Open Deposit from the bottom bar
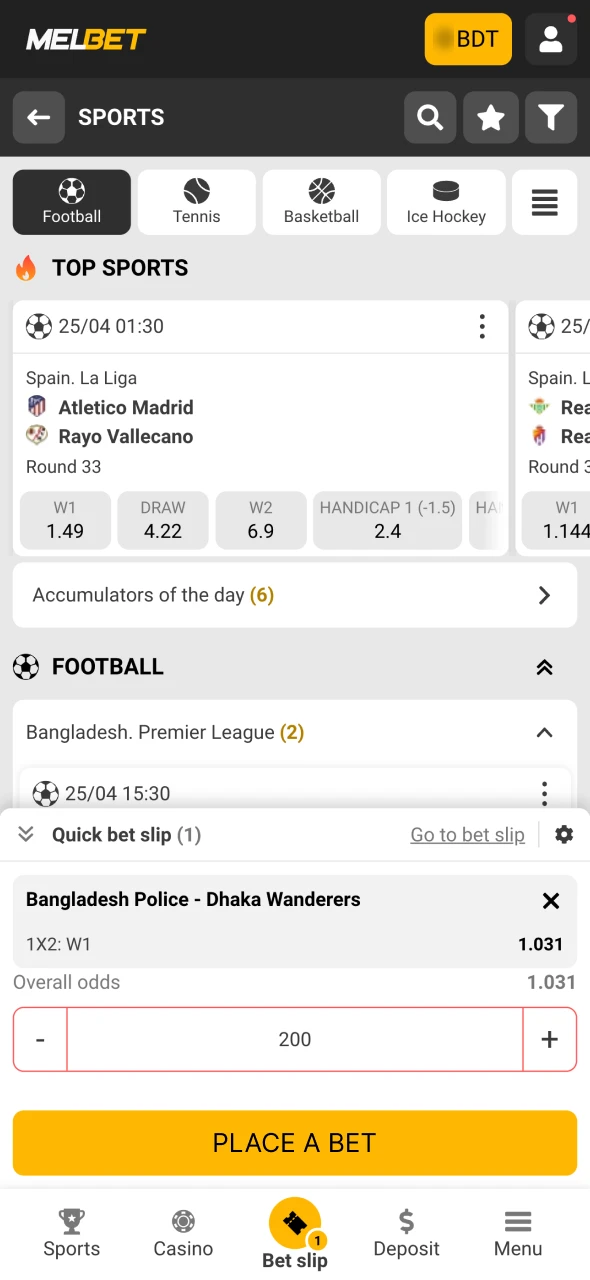This screenshot has height=1280, width=590. pyautogui.click(x=406, y=1234)
